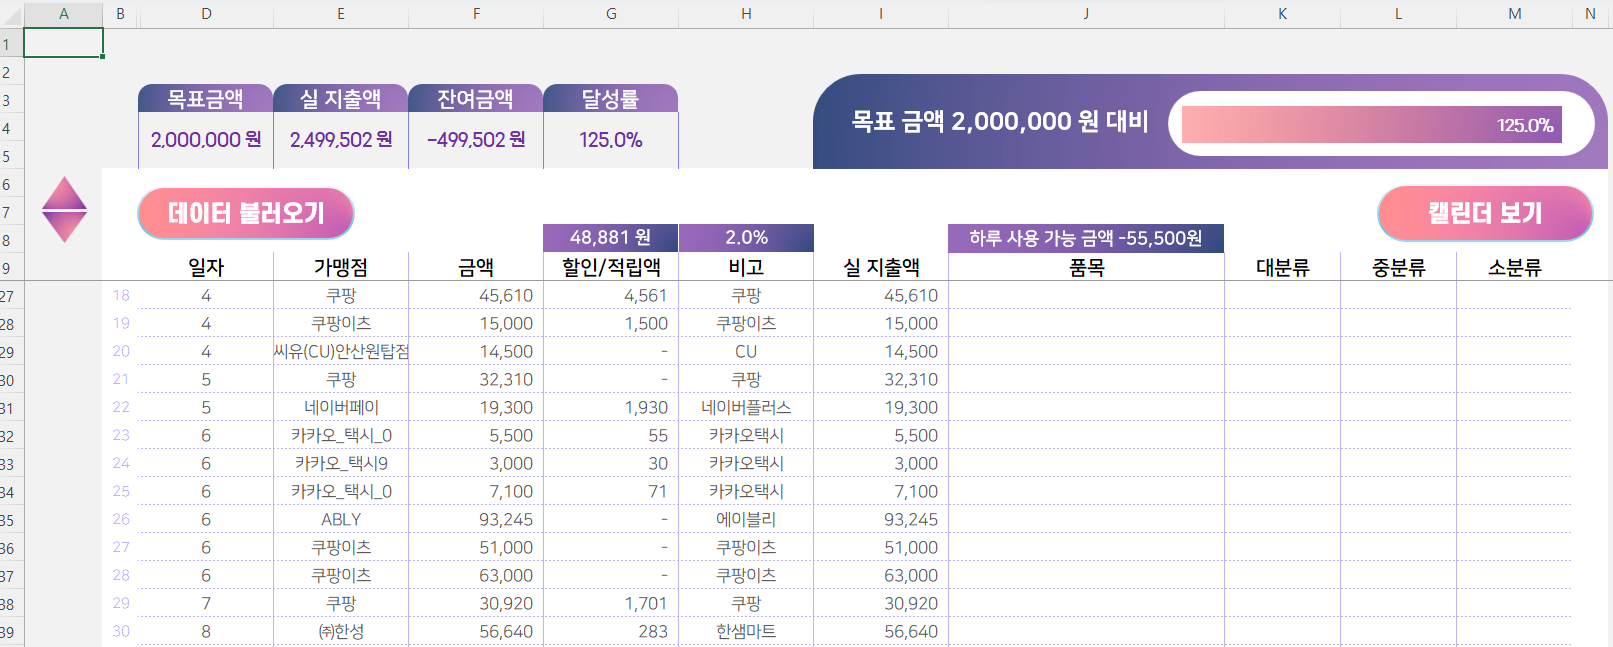This screenshot has height=647, width=1613.
Task: Click the 목표금액 summary tab label
Action: [x=205, y=99]
